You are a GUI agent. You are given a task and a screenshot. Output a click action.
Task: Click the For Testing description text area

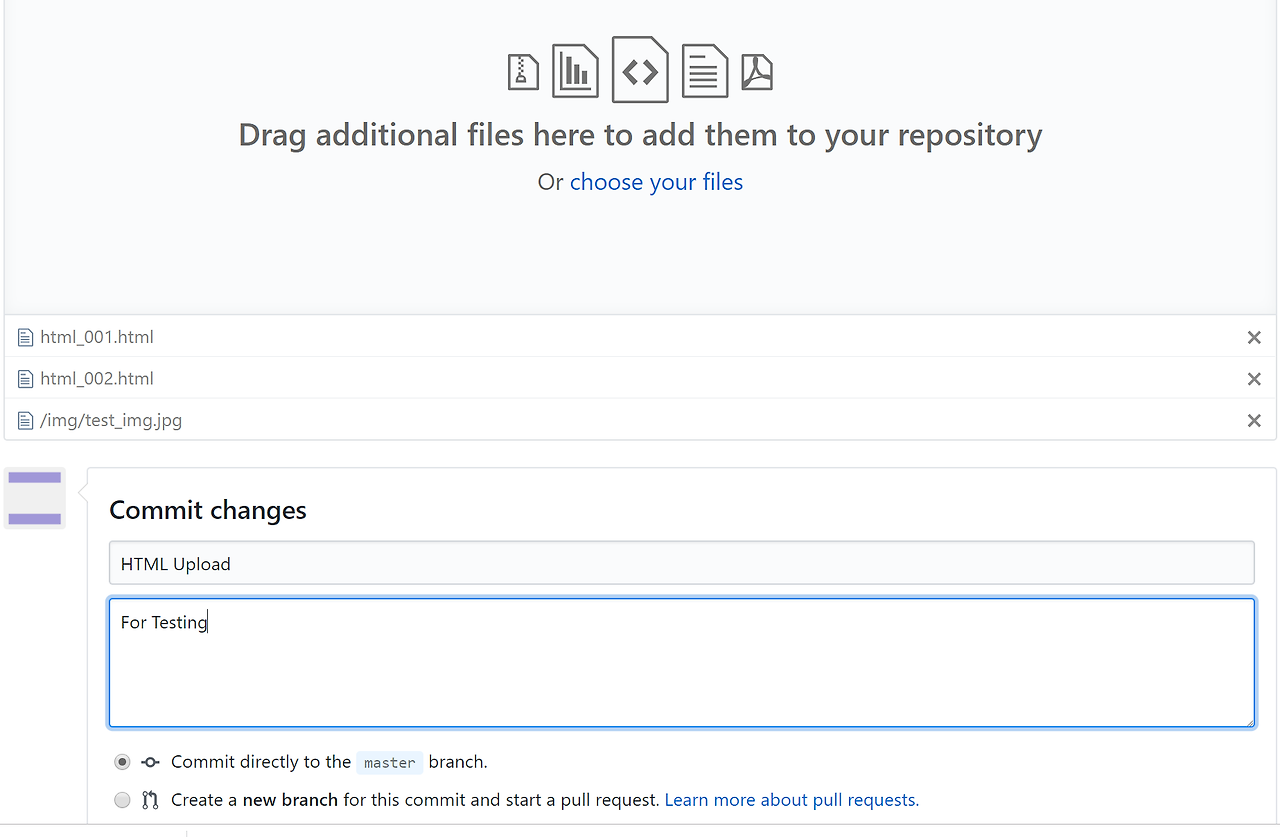pos(681,662)
